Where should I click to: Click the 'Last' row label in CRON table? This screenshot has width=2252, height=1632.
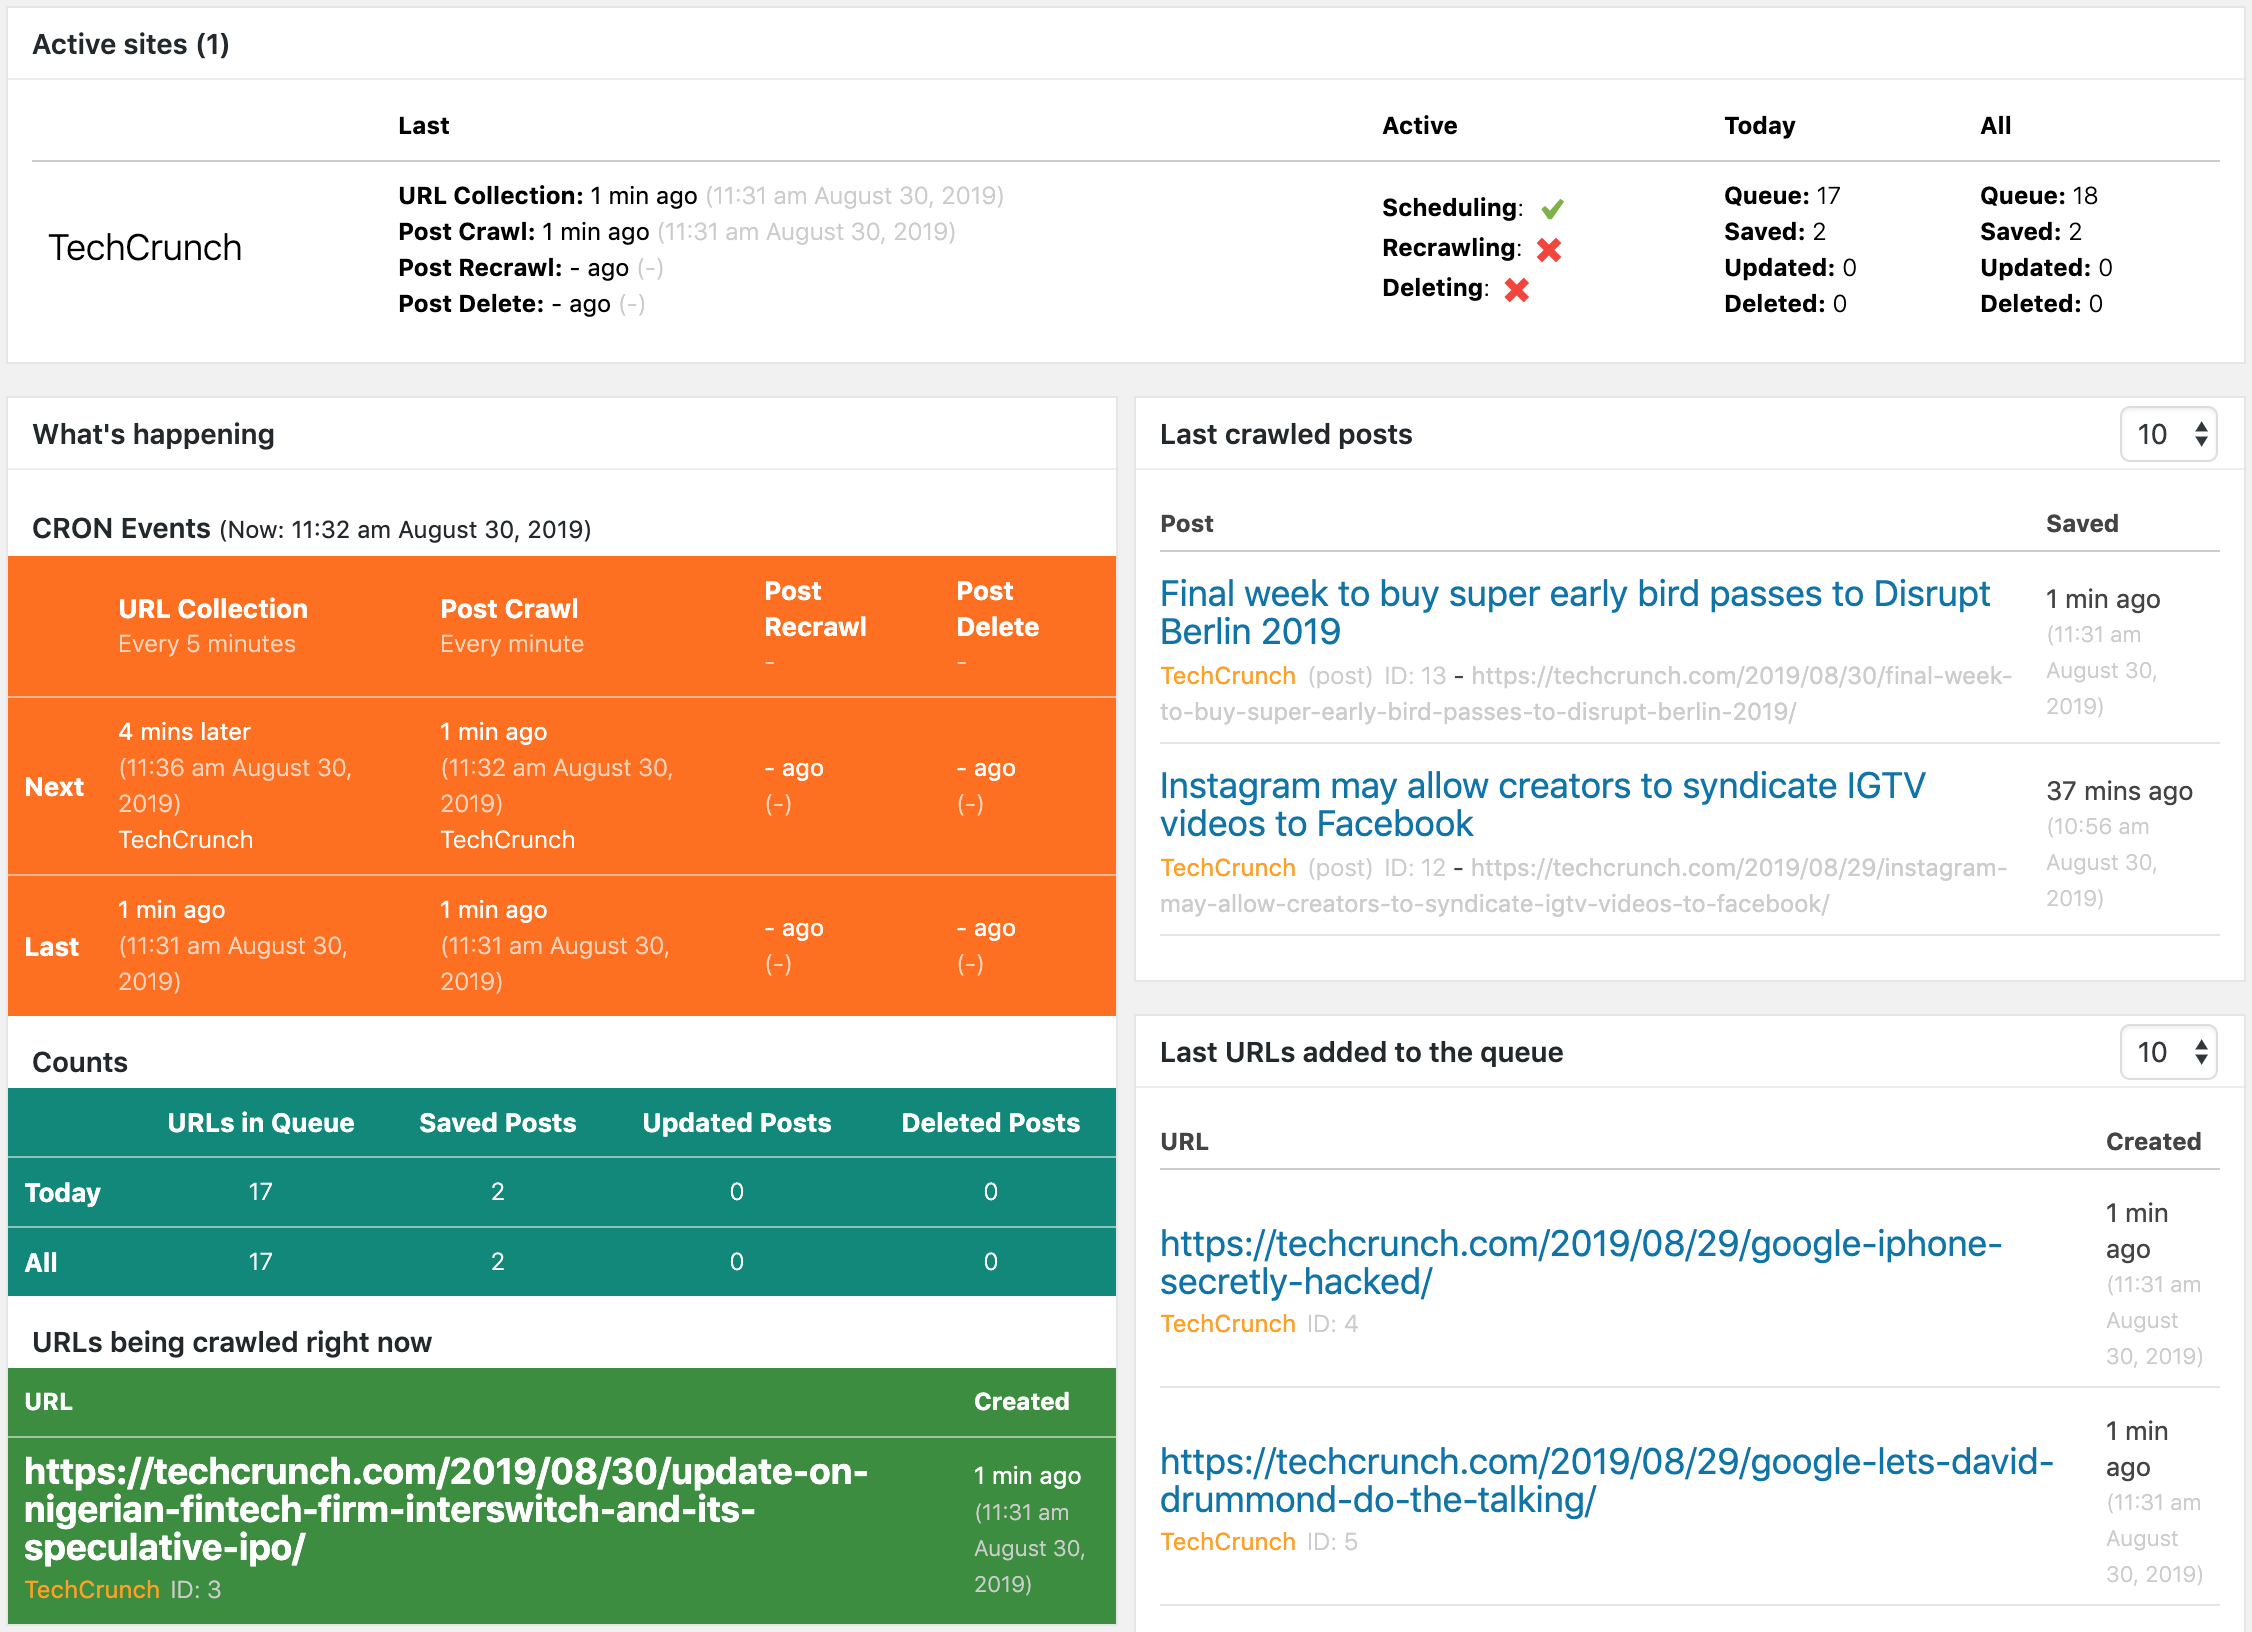52,947
